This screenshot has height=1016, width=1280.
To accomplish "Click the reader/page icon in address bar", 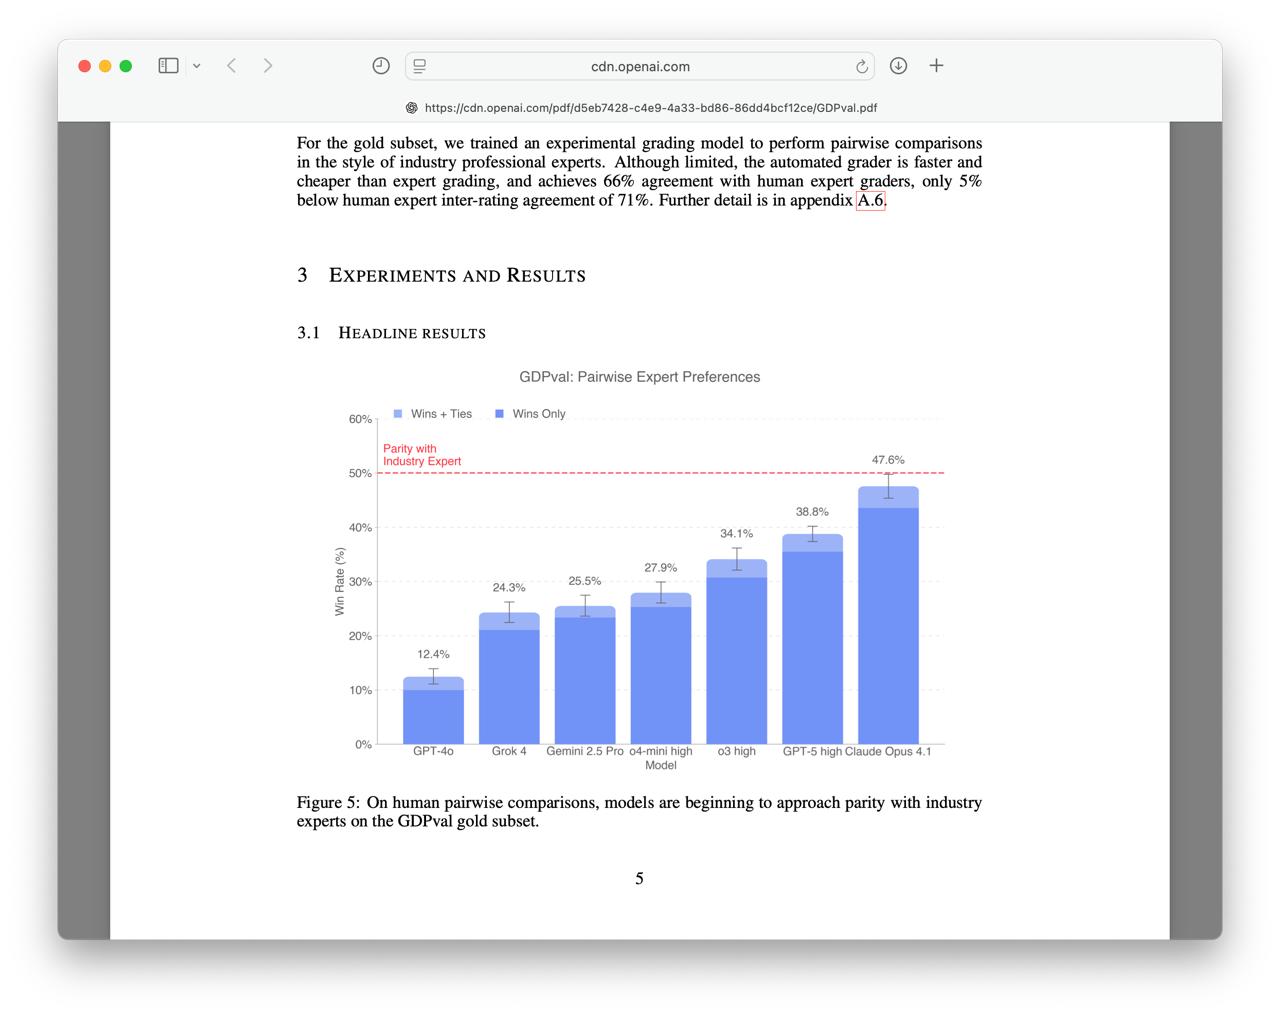I will point(420,66).
